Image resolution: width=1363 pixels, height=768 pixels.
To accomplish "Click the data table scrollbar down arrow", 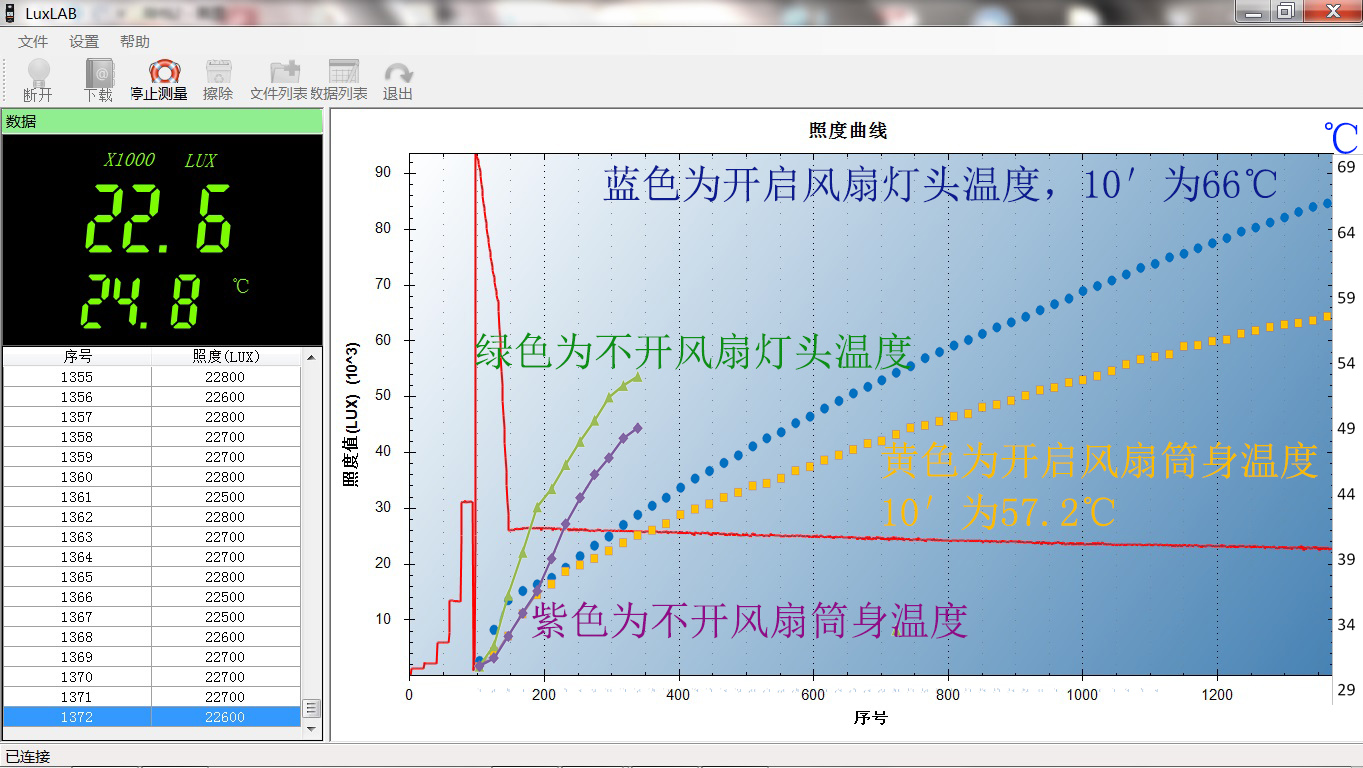I will (x=311, y=729).
